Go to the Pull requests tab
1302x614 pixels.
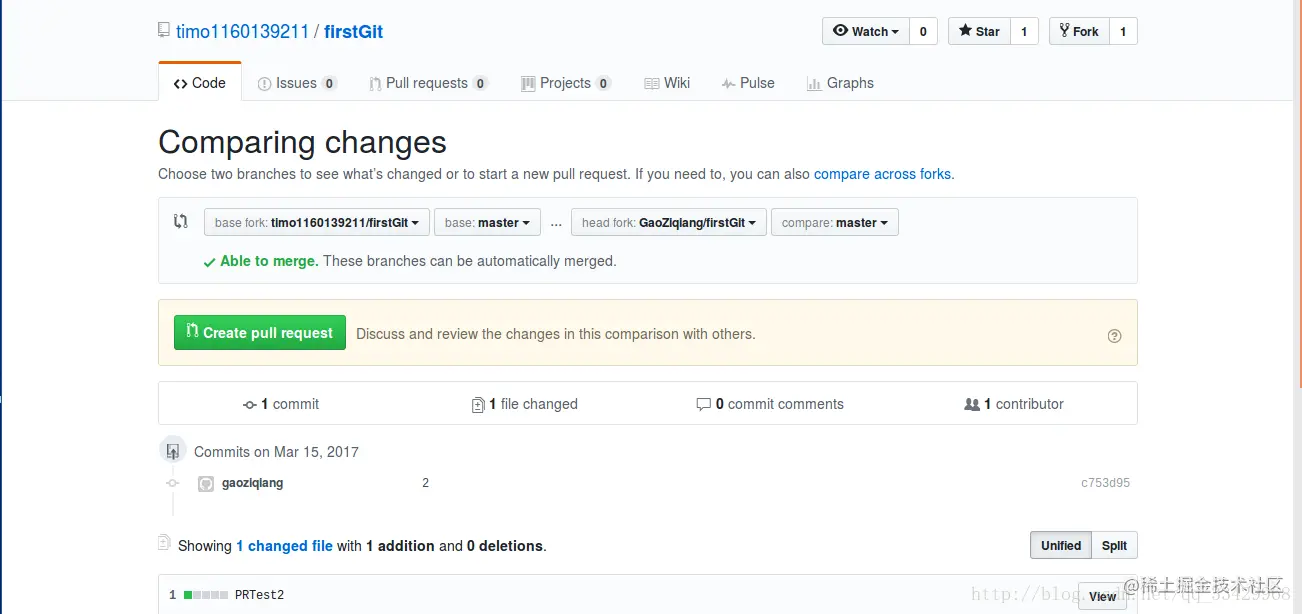(x=427, y=83)
